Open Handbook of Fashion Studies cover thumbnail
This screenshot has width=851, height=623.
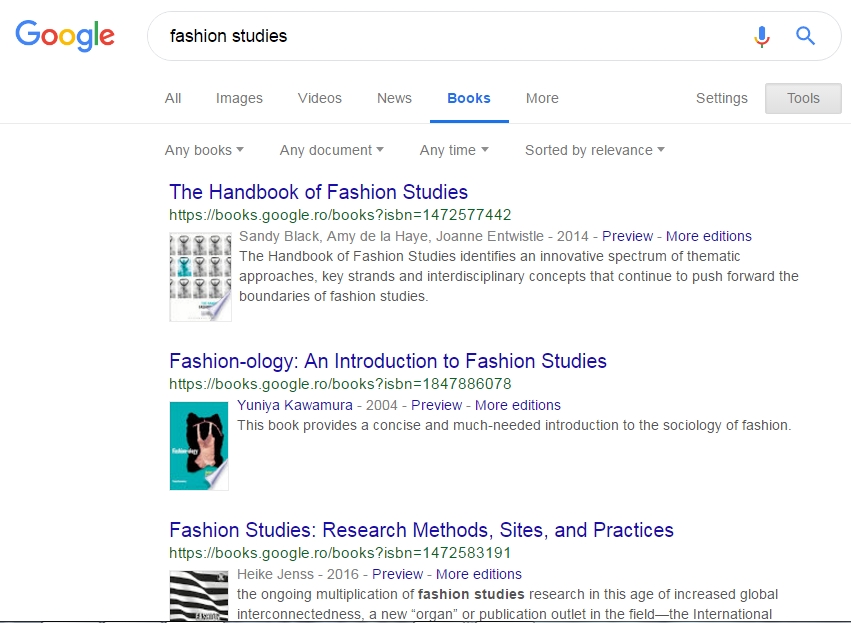200,276
